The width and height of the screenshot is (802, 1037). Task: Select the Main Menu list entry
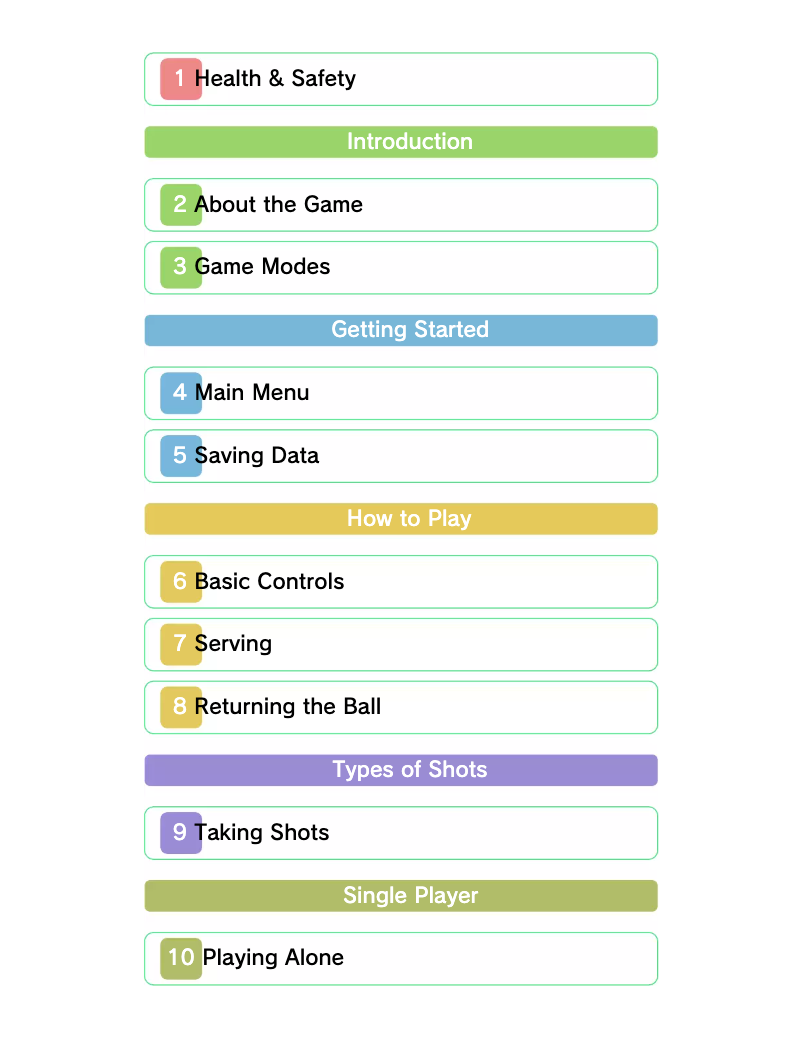[x=400, y=393]
